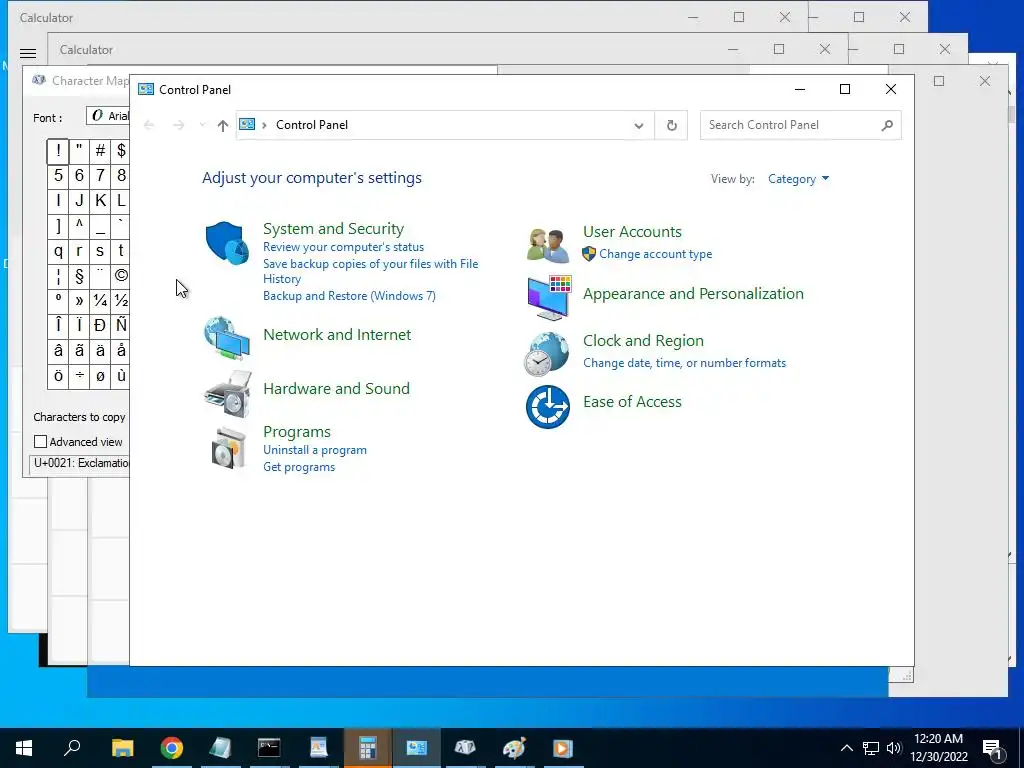Click Uninstall a program

[315, 450]
